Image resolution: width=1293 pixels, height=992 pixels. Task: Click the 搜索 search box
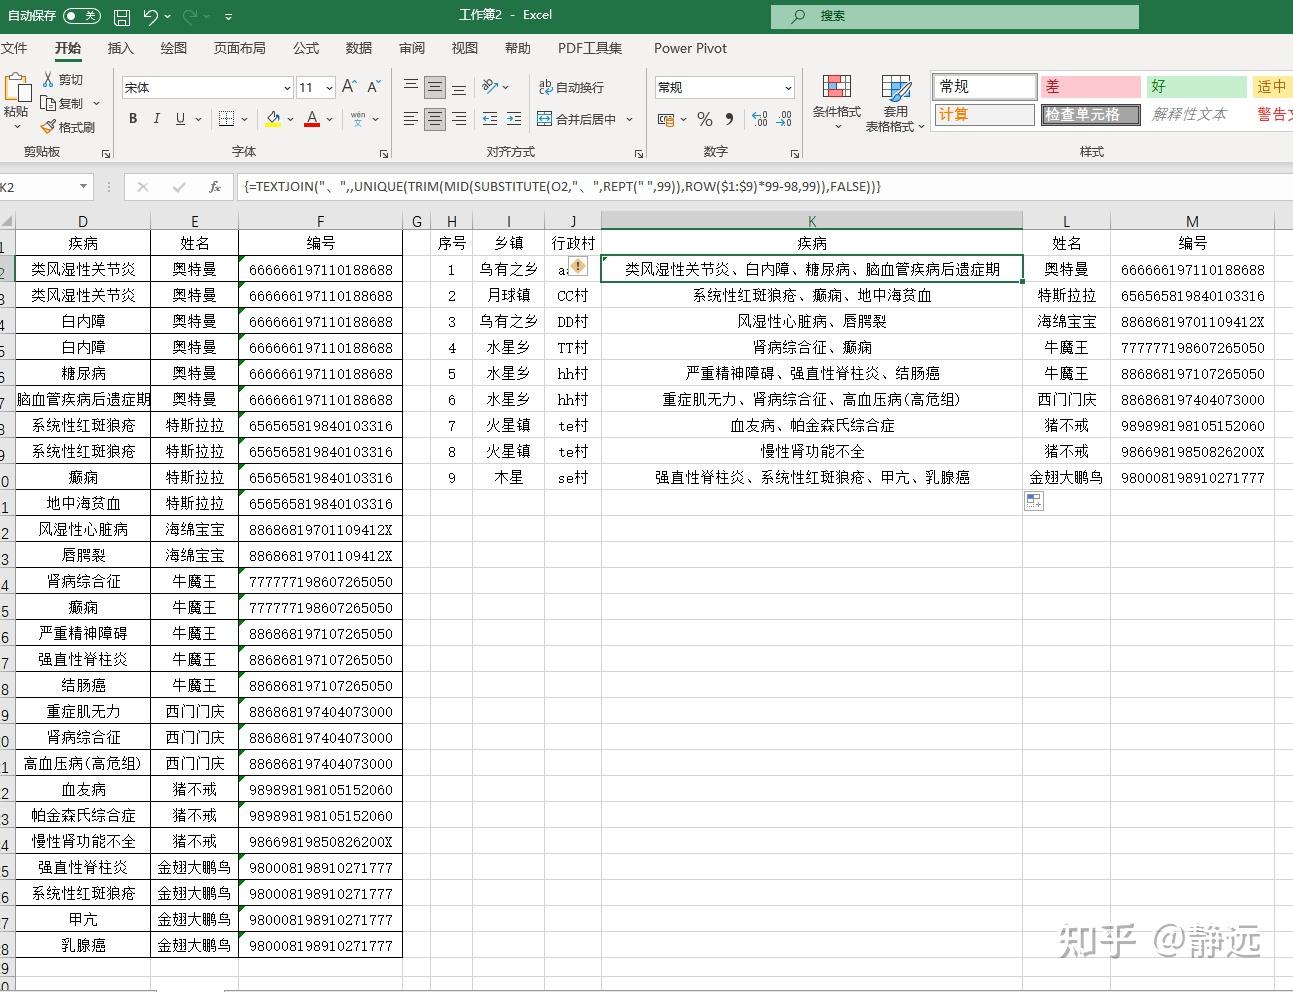click(x=955, y=16)
